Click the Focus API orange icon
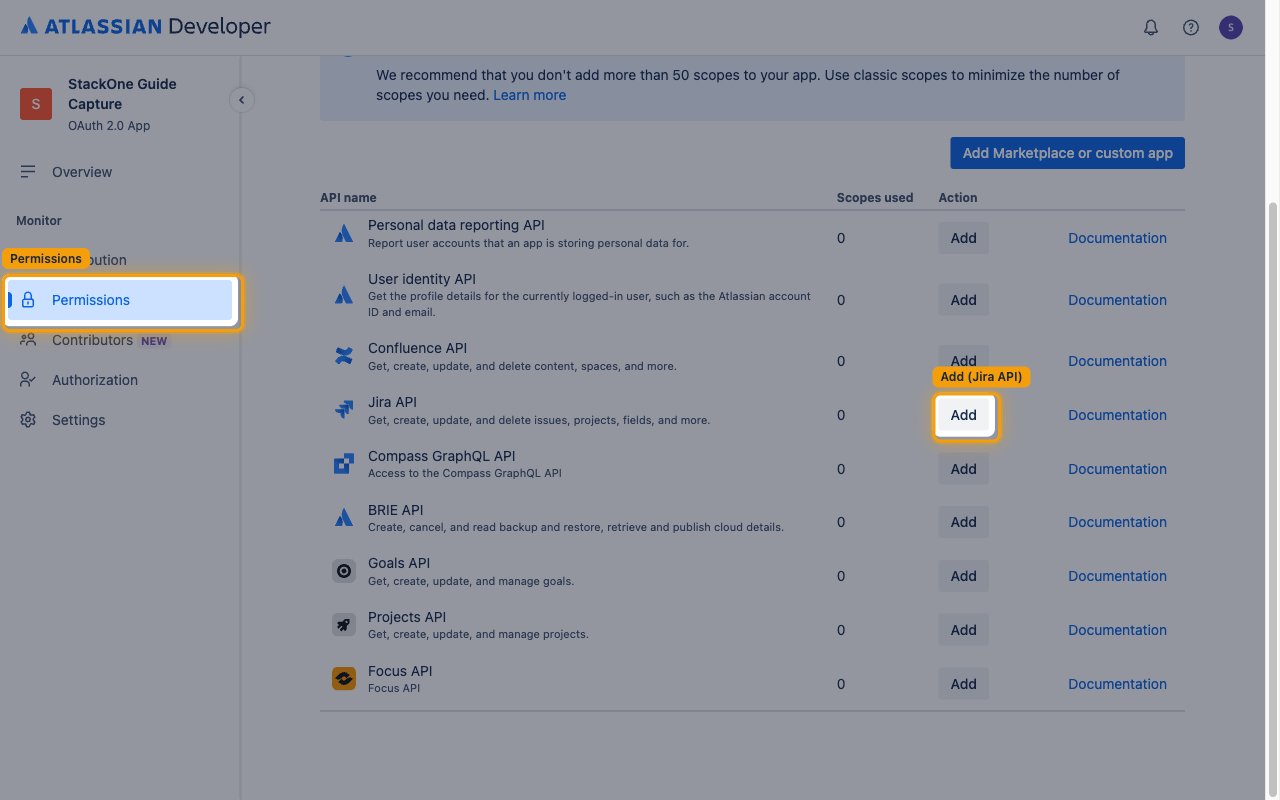Viewport: 1280px width, 800px height. [x=344, y=679]
